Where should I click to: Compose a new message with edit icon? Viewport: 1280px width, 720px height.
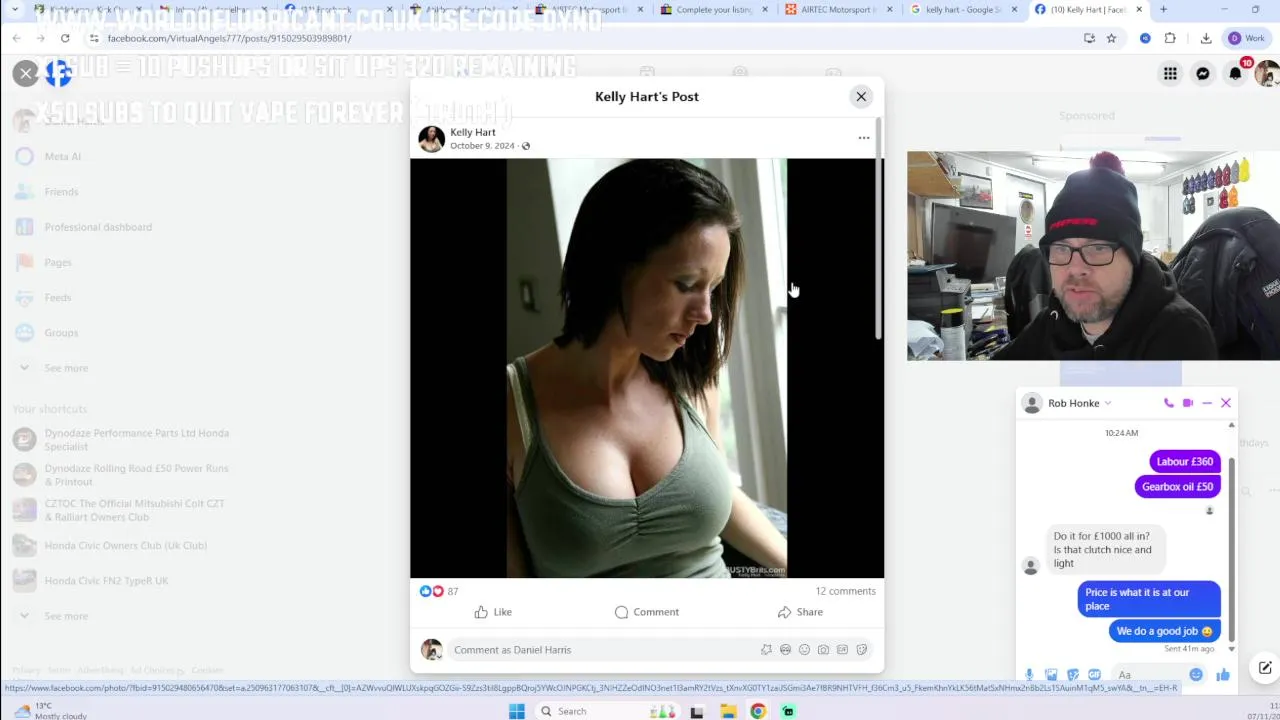point(1265,668)
